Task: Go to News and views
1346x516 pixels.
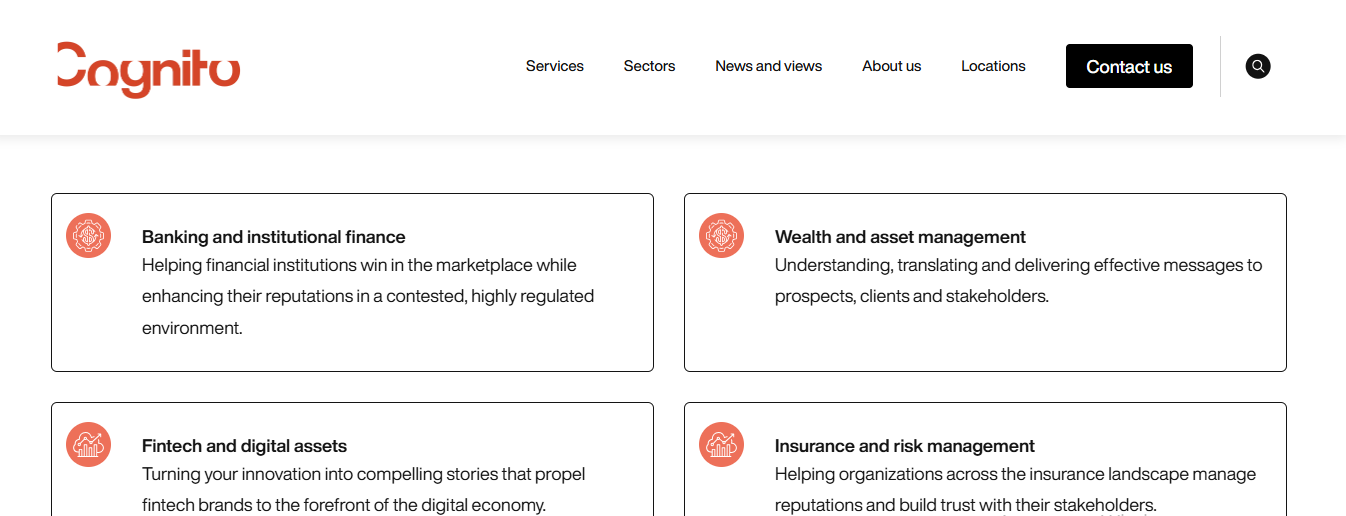Action: [768, 66]
